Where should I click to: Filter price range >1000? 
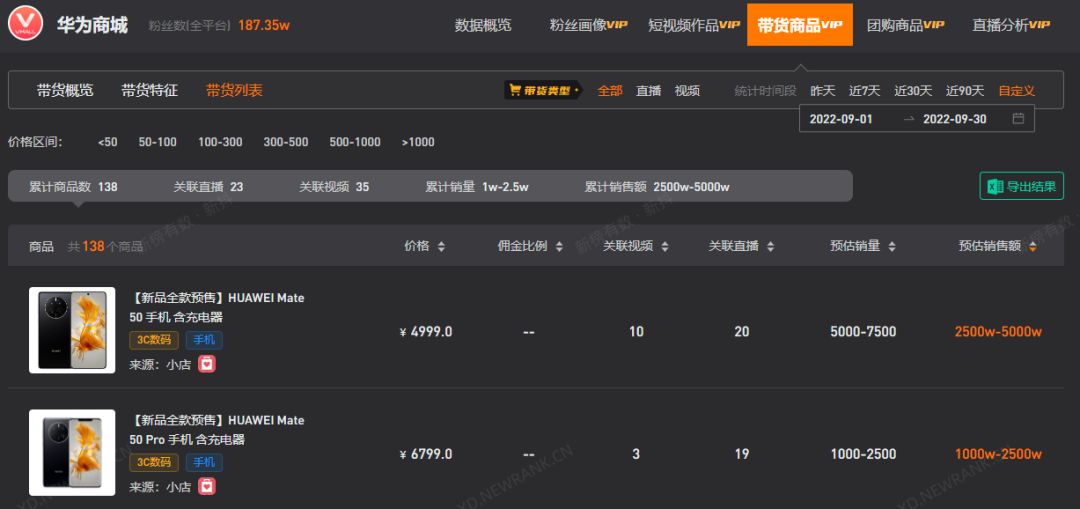pyautogui.click(x=418, y=143)
